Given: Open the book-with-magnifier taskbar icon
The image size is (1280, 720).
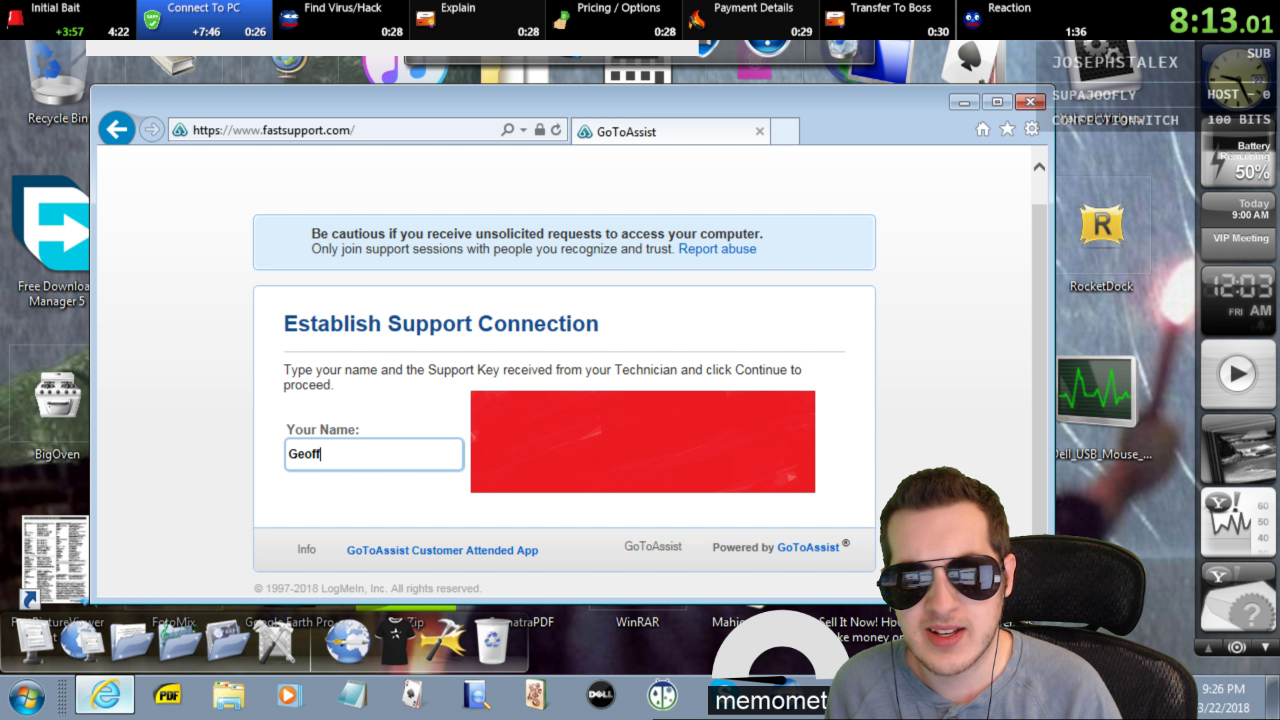Looking at the screenshot, I should pos(476,694).
